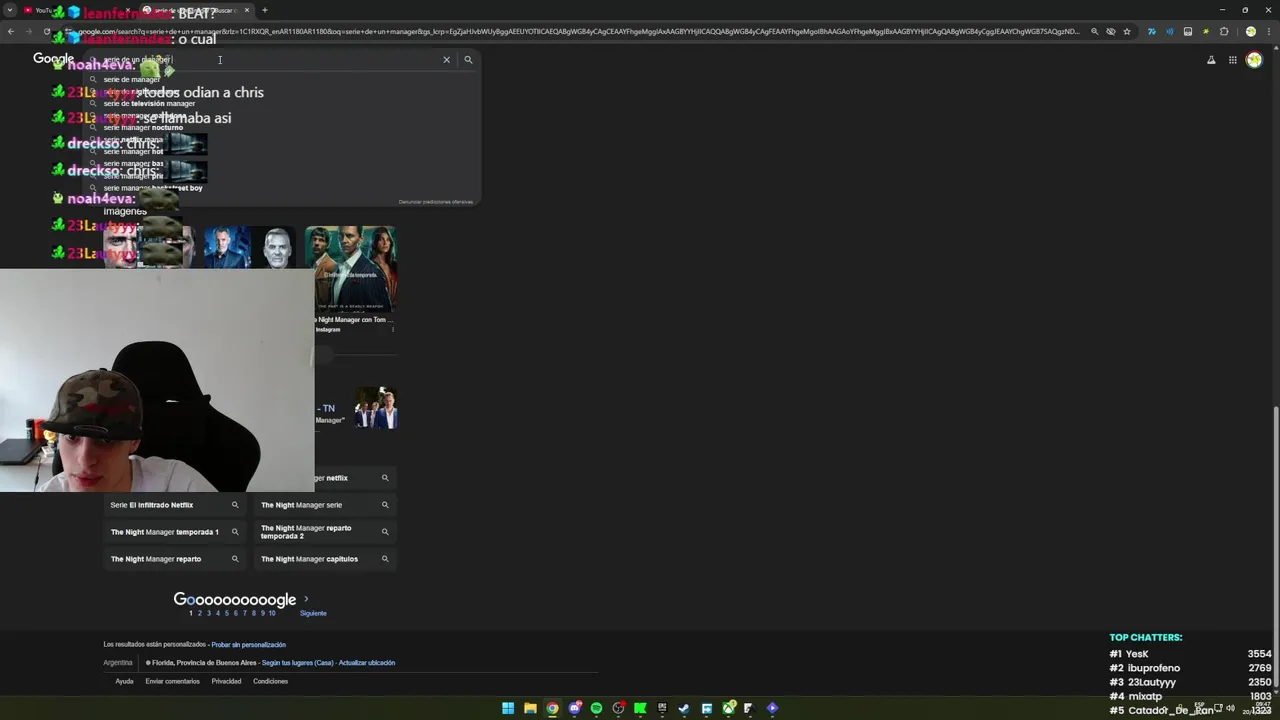Open the star-shaped yellow extension icon
This screenshot has width=1280, height=720.
[1205, 32]
